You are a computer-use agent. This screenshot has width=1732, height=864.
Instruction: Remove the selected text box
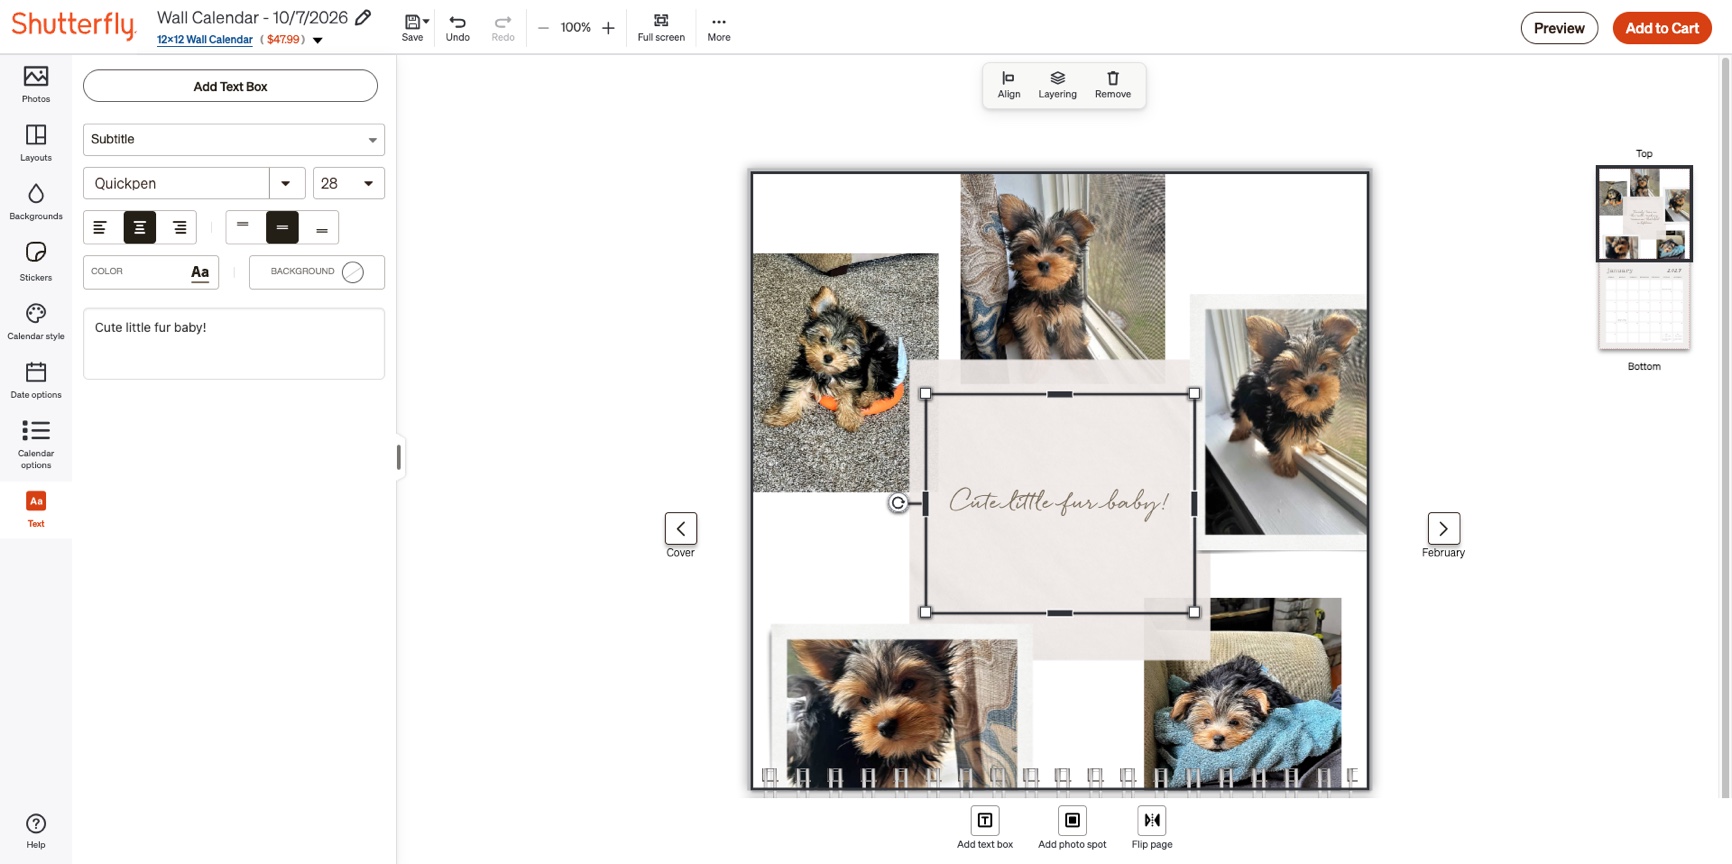coord(1113,85)
